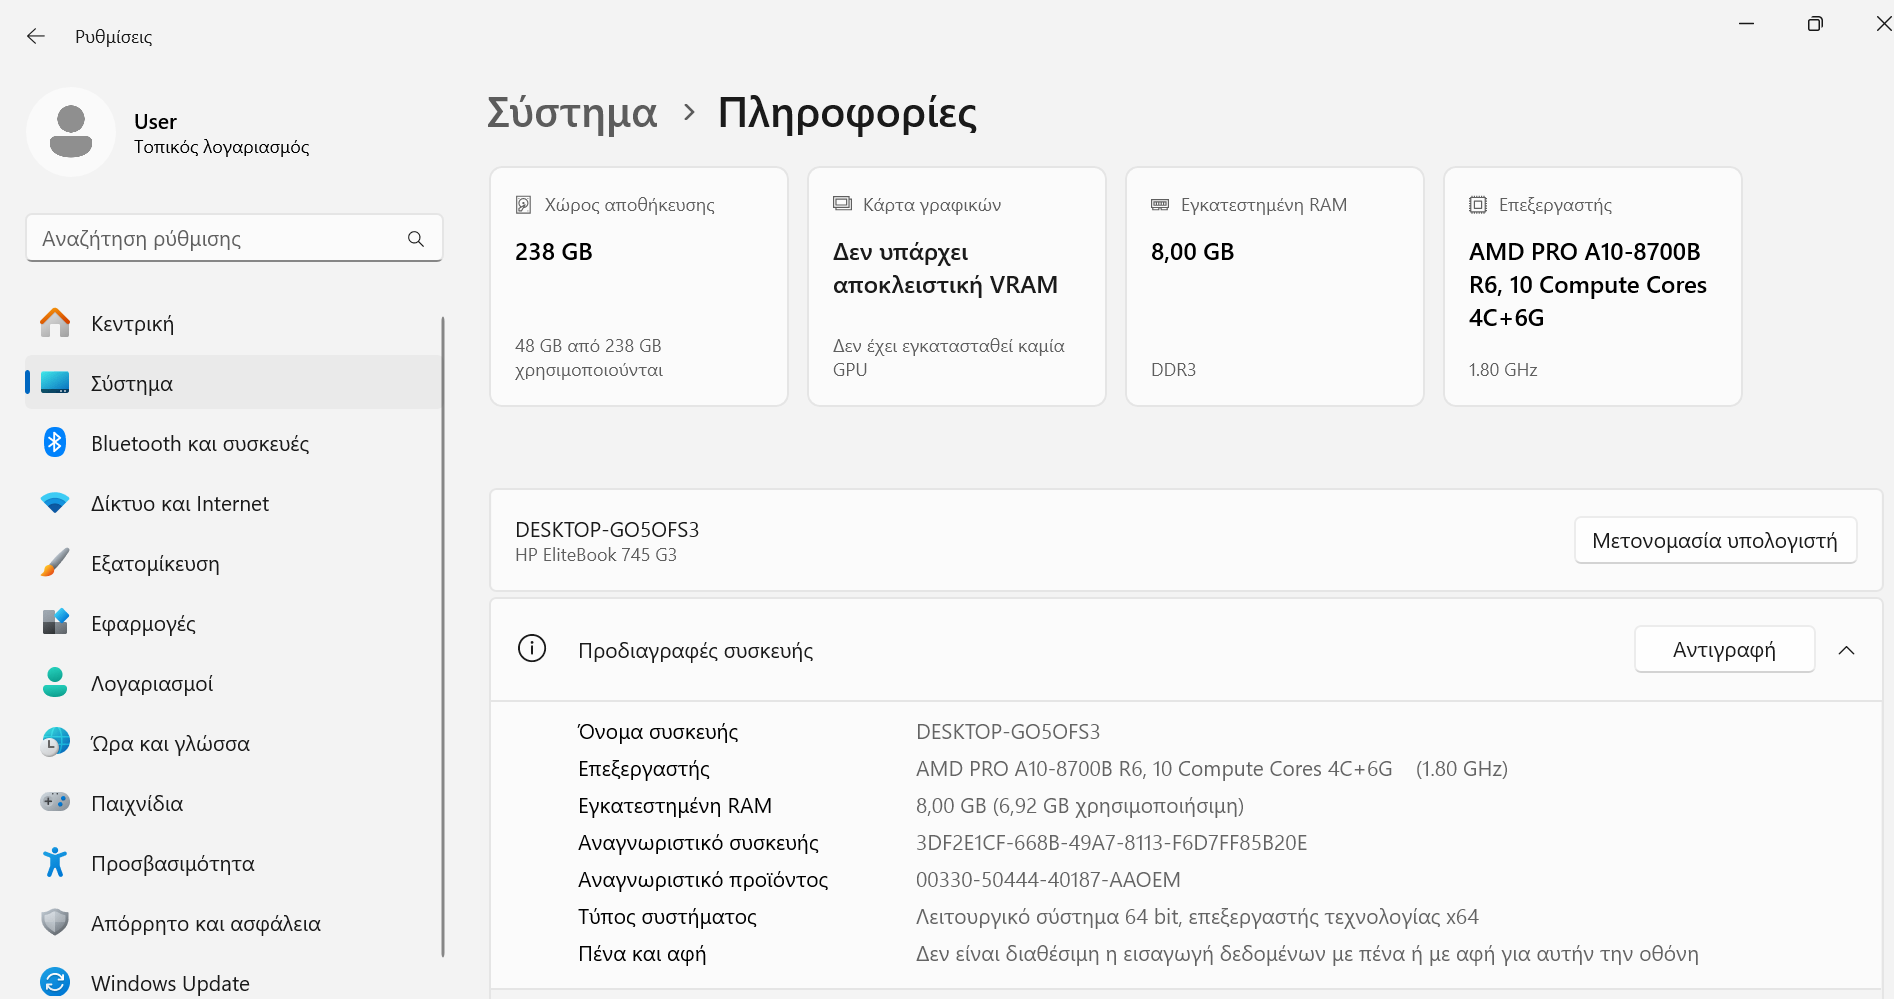1894x999 pixels.
Task: Click 8,00 GB (6,92 GB χρησιμοποιήσιμη) value
Action: coord(1080,805)
